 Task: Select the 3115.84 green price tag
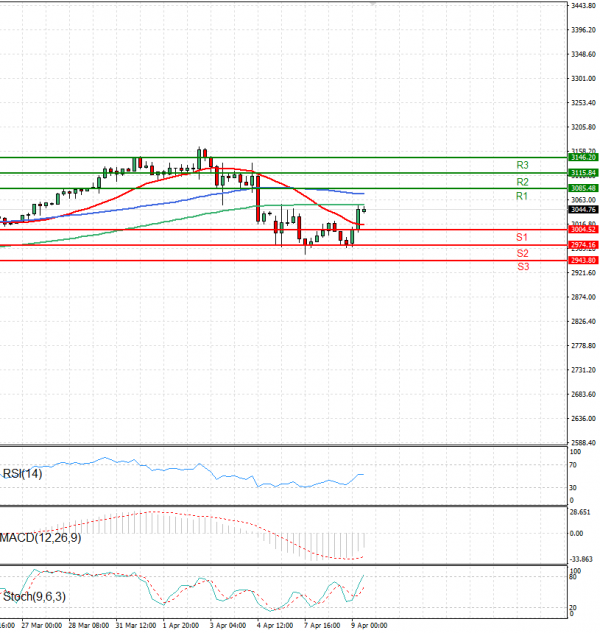coord(583,173)
